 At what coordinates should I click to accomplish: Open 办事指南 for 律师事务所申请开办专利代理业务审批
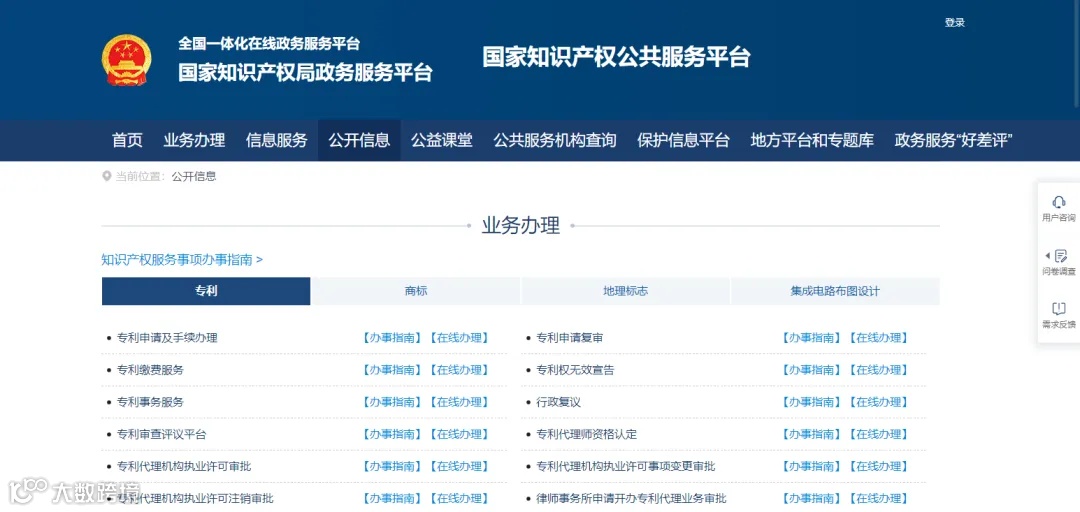pyautogui.click(x=811, y=498)
